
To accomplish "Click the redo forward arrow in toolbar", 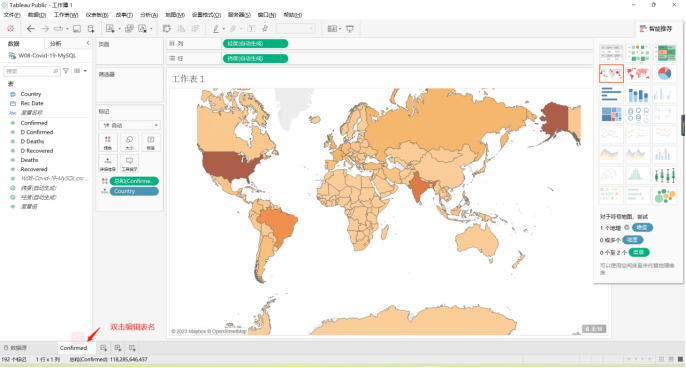I will click(x=45, y=28).
